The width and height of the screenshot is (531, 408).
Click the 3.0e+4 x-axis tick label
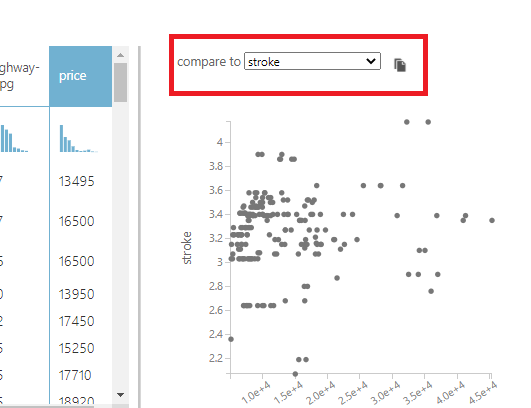point(385,393)
